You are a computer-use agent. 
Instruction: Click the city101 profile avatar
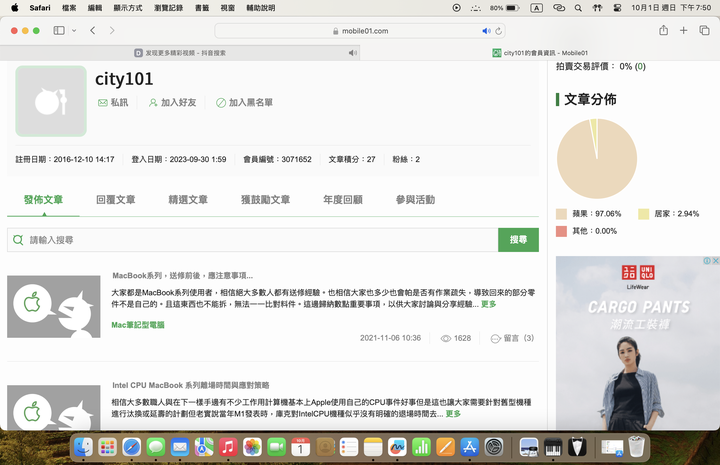51,101
